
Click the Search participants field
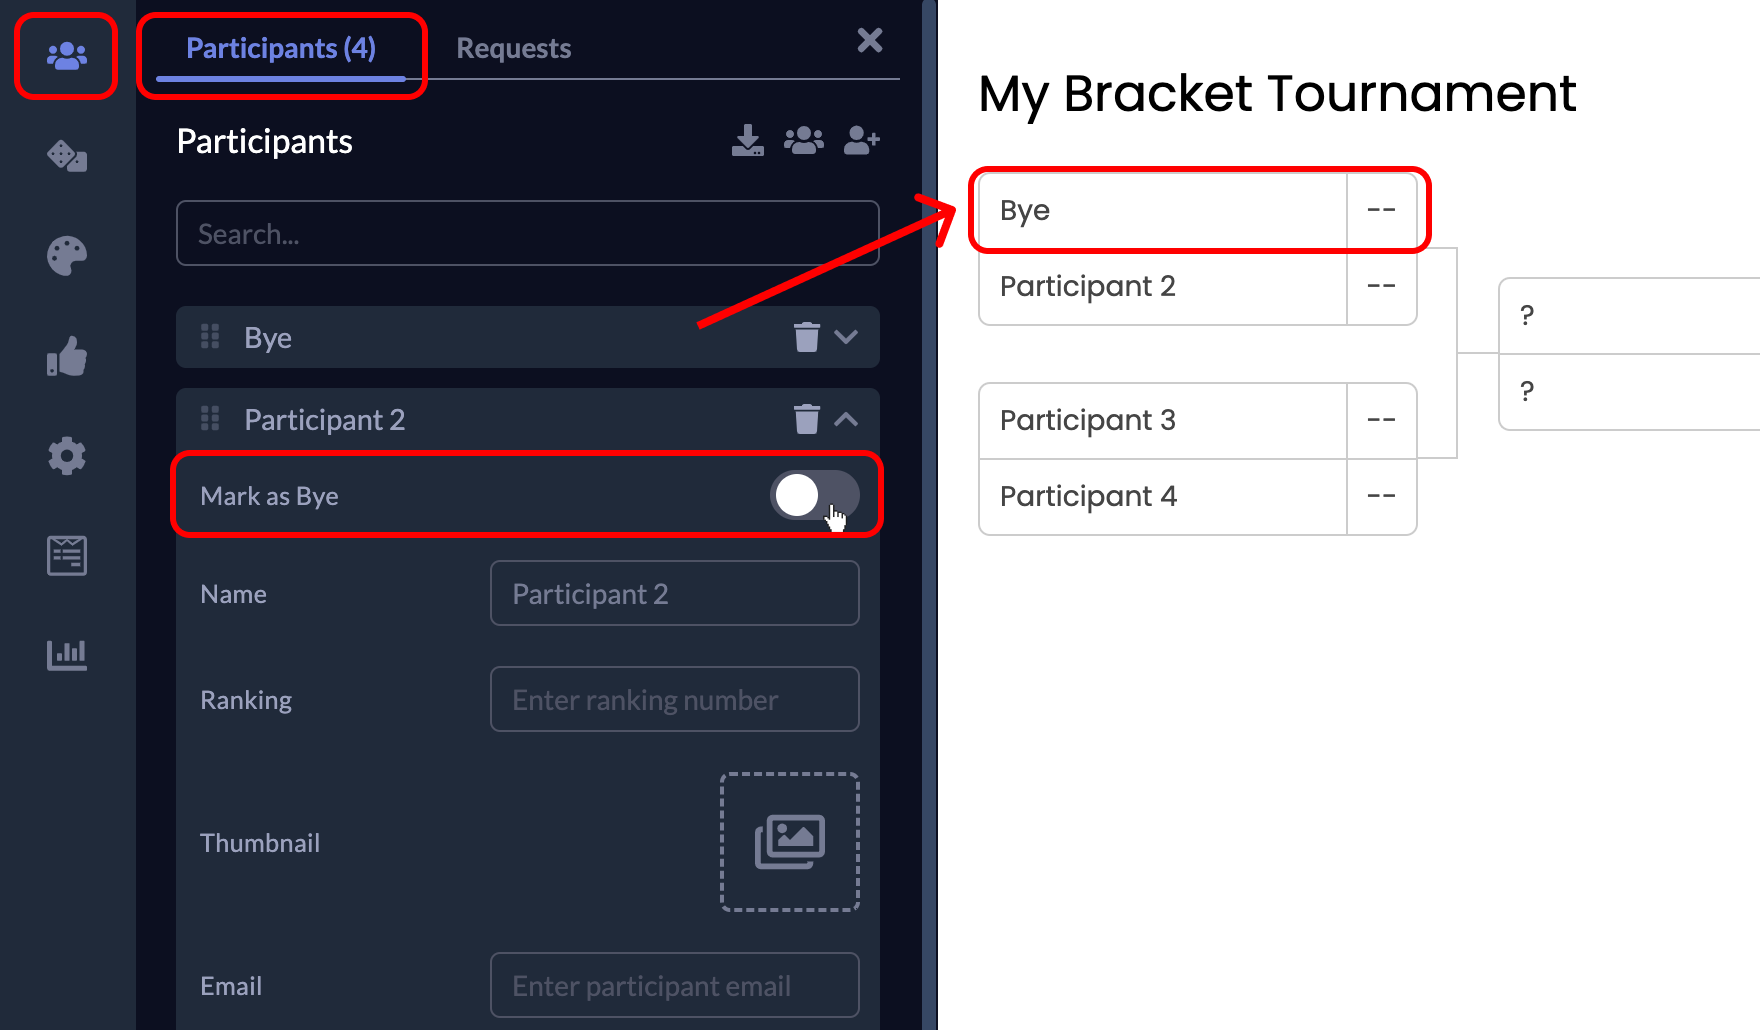coord(528,233)
